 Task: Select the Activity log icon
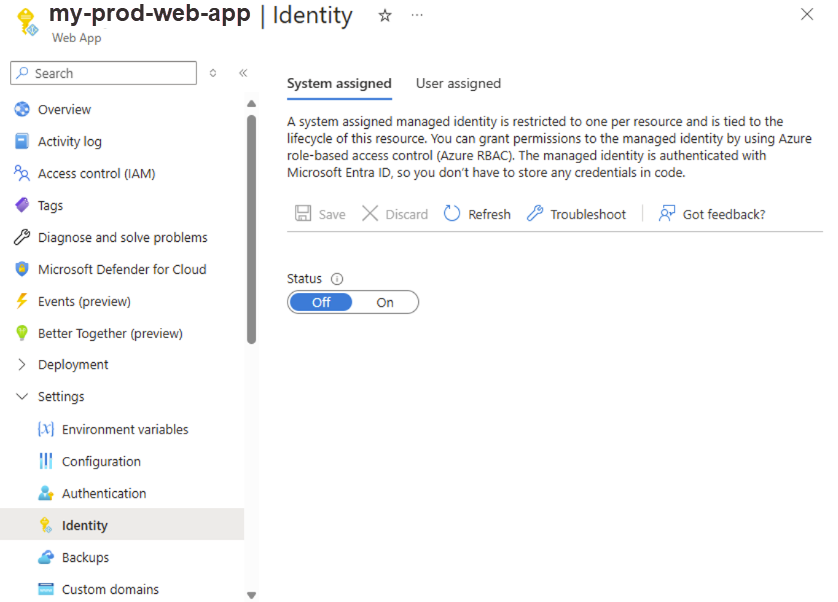click(22, 141)
